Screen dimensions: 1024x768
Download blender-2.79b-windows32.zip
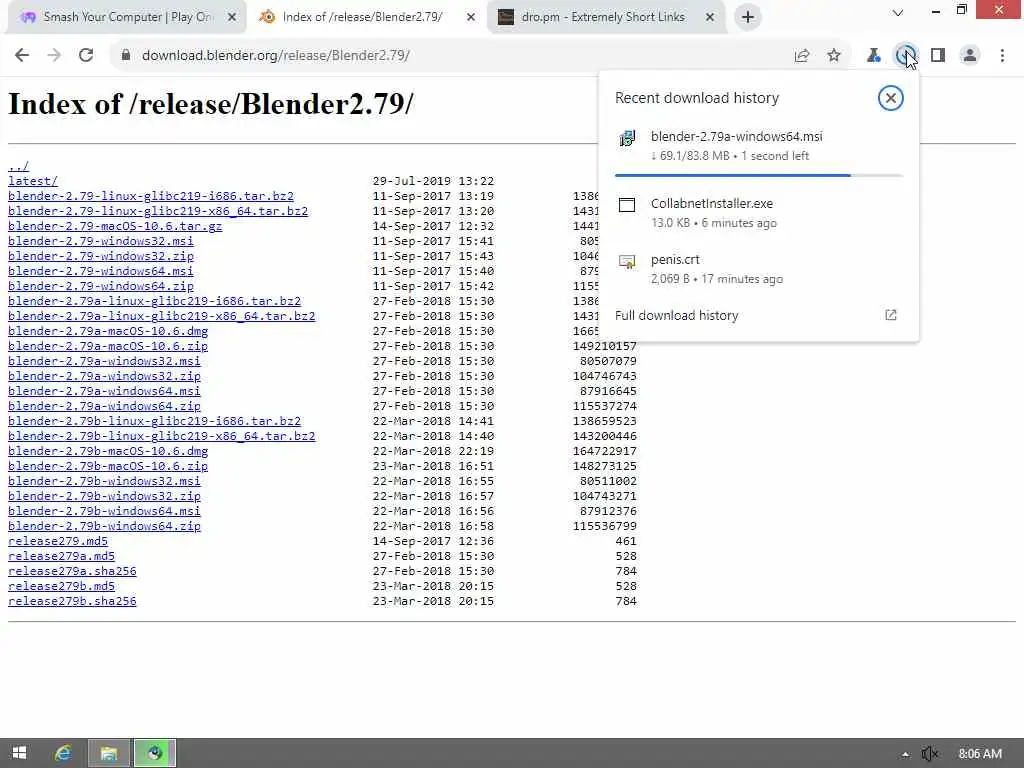click(x=104, y=496)
